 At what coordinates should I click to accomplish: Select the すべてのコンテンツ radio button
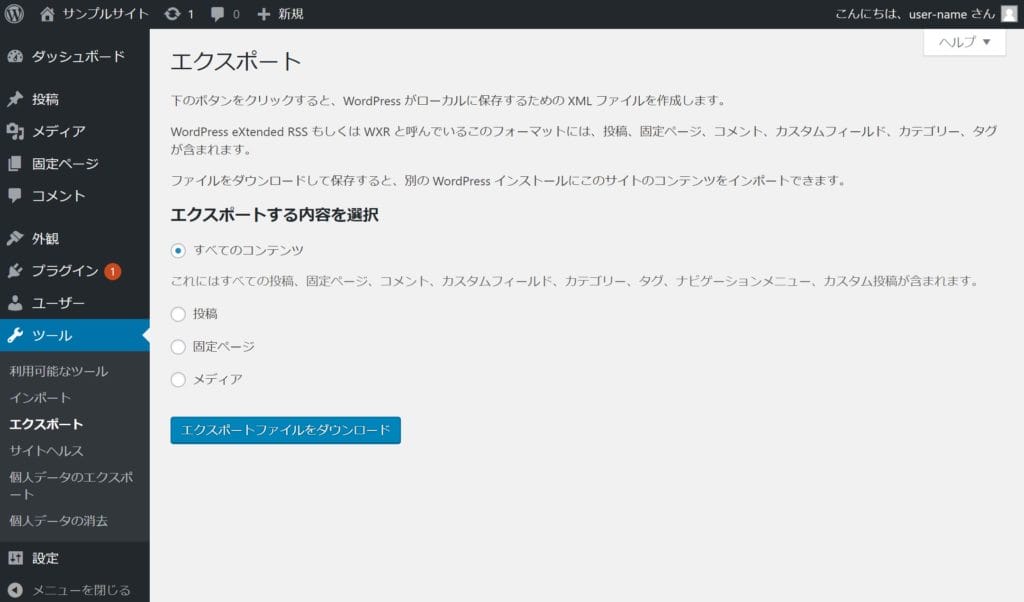click(x=178, y=250)
